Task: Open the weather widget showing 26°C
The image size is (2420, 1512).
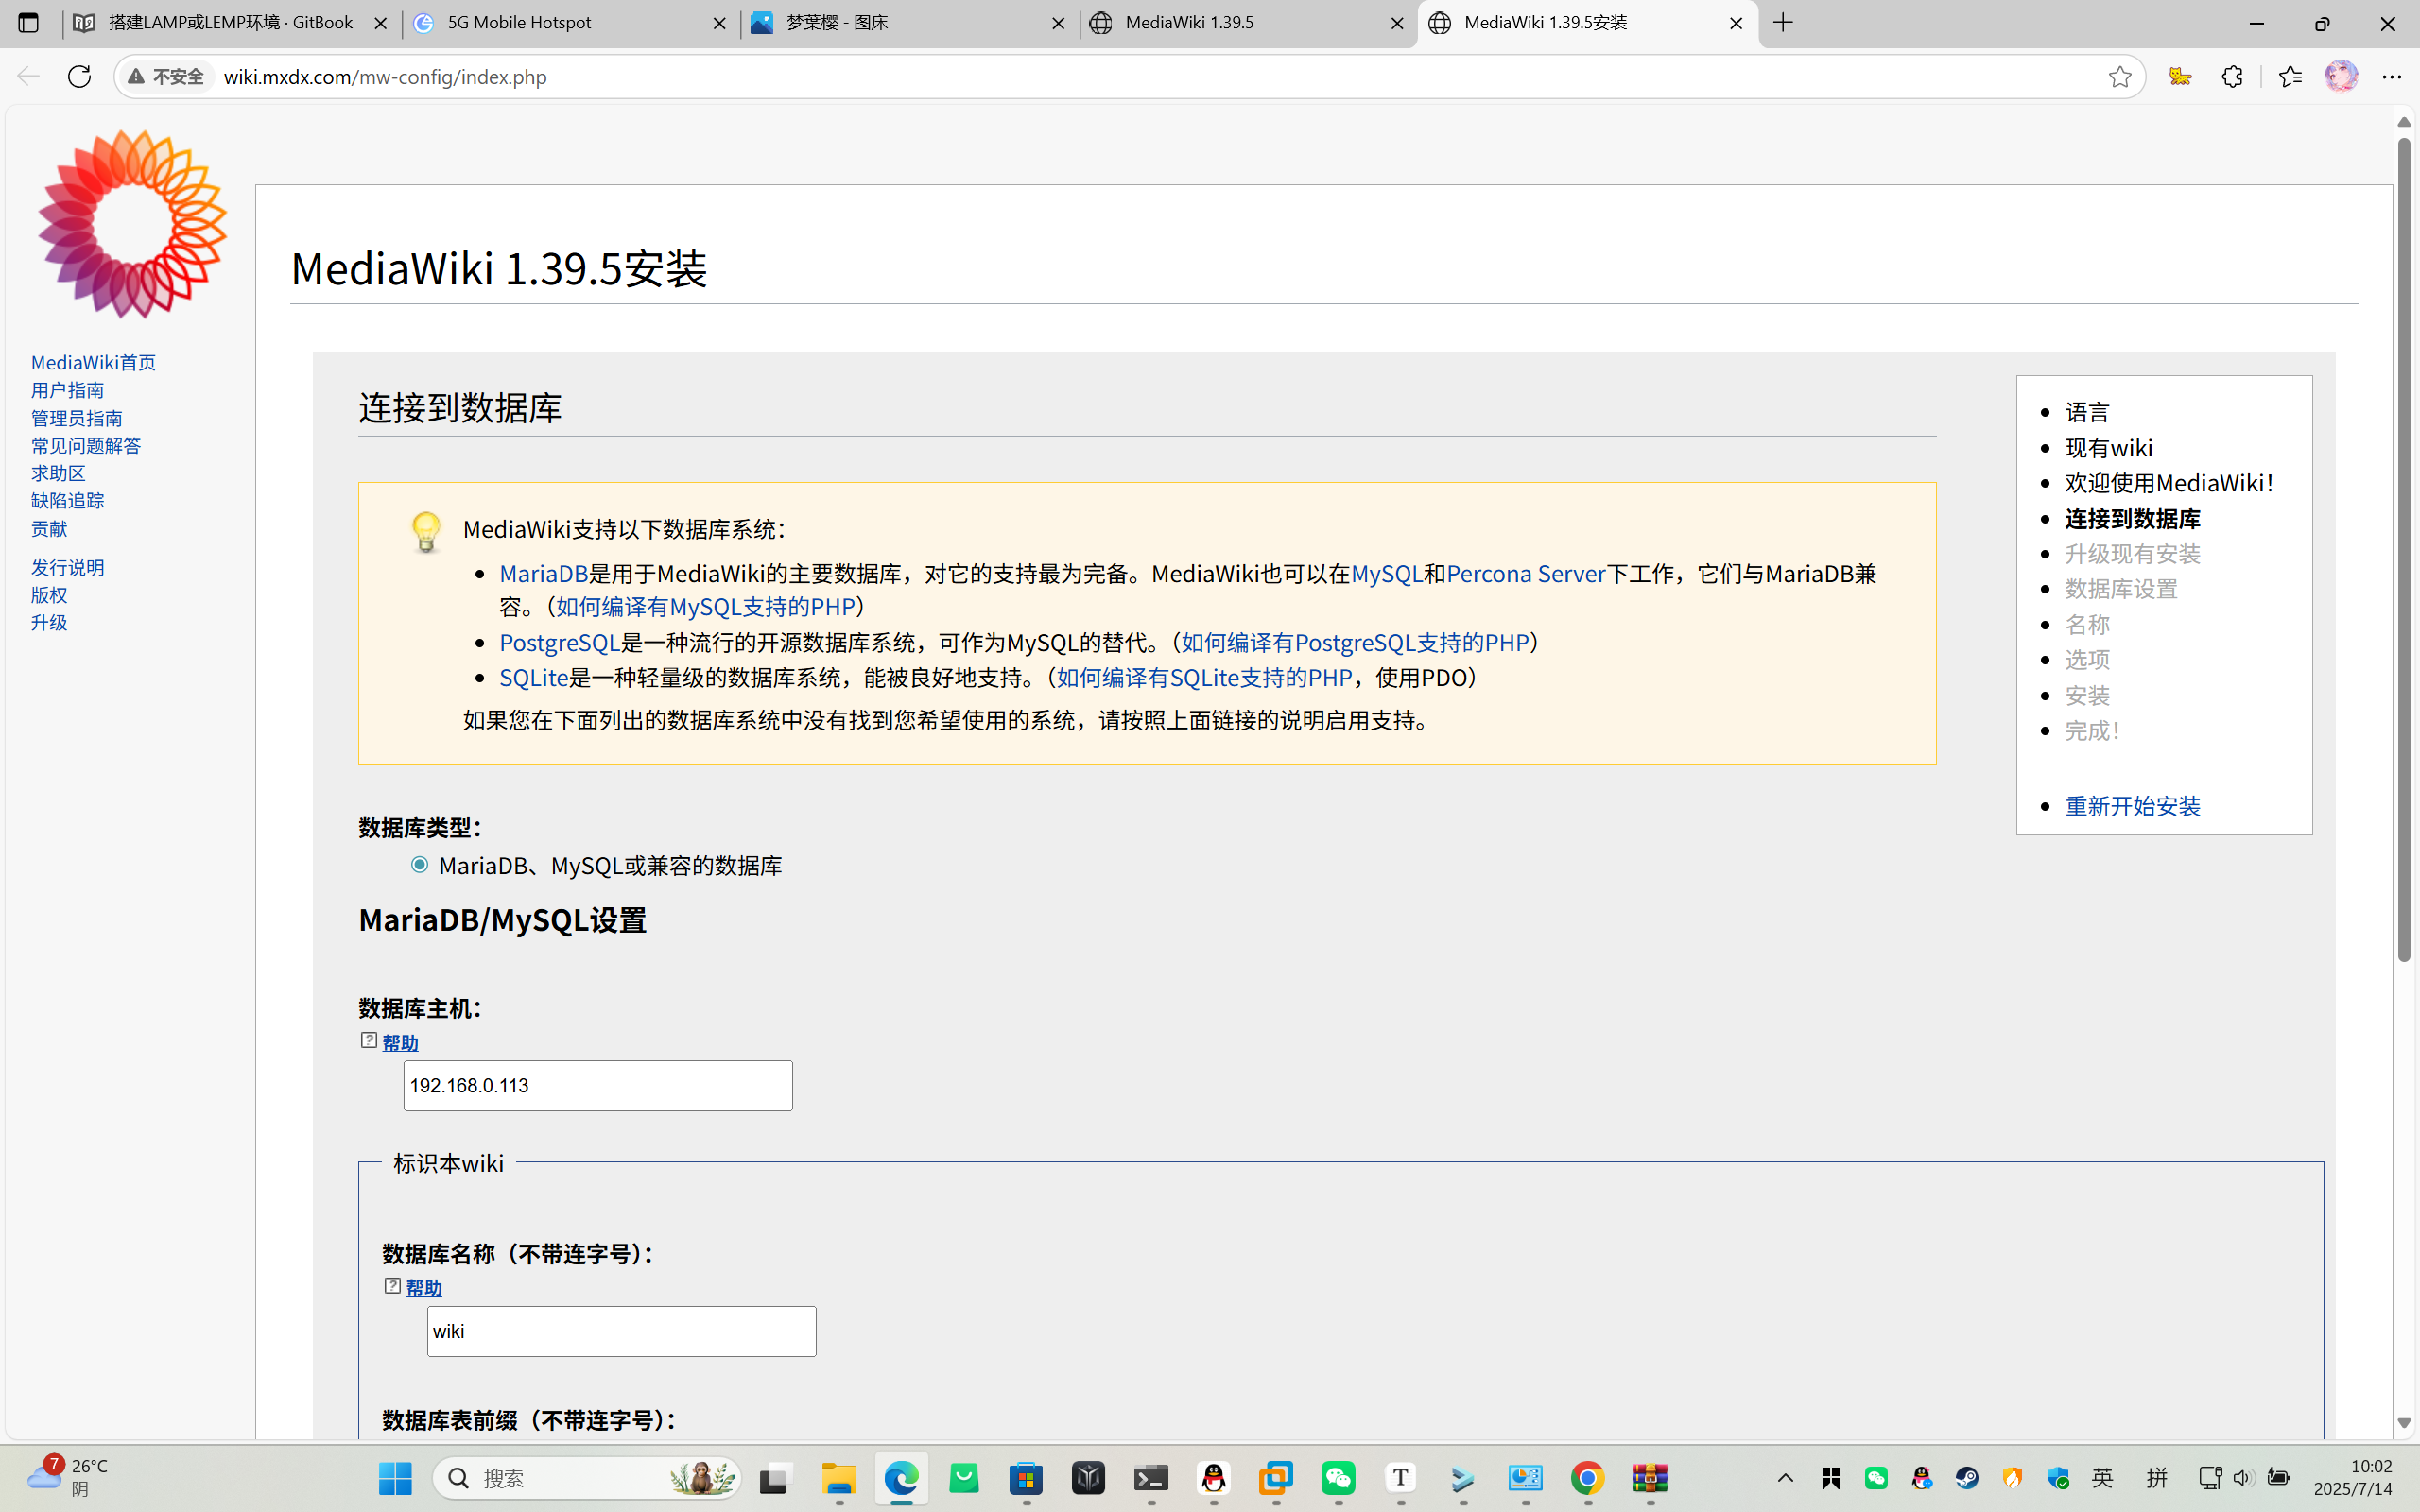Action: pyautogui.click(x=68, y=1477)
